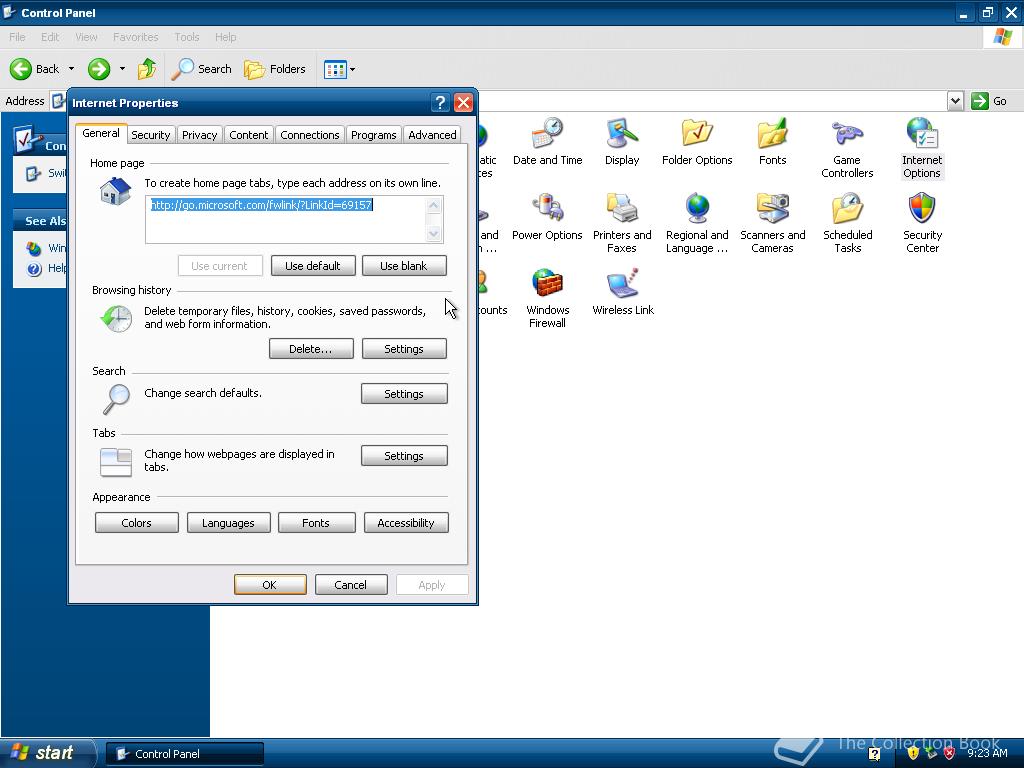Open the File menu
The width and height of the screenshot is (1024, 768).
17,37
